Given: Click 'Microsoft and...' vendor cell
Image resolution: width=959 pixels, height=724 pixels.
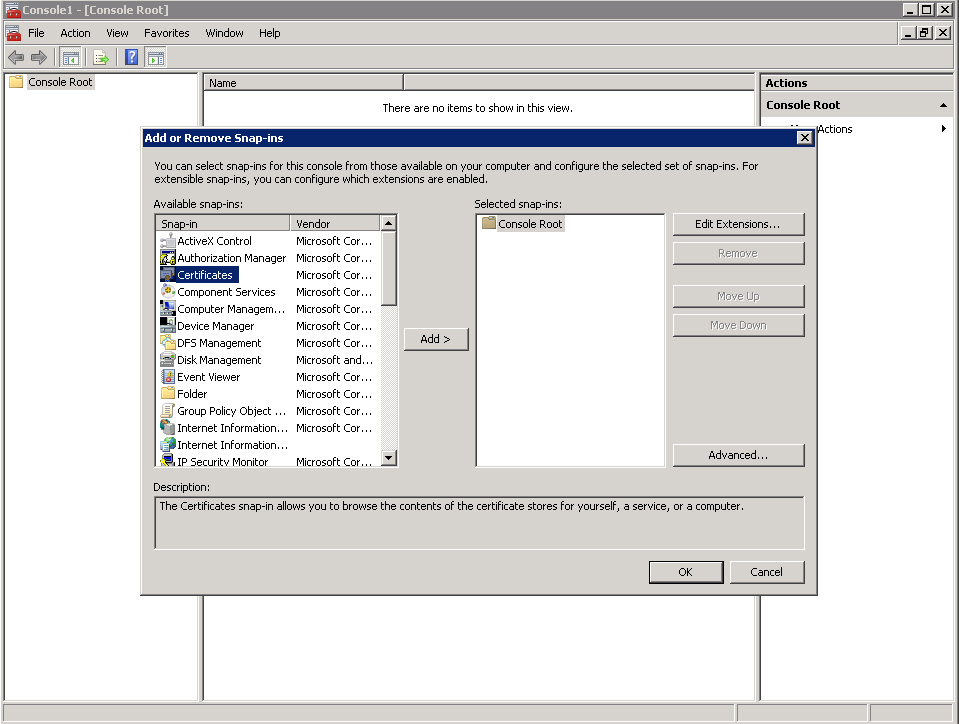Looking at the screenshot, I should (x=334, y=360).
